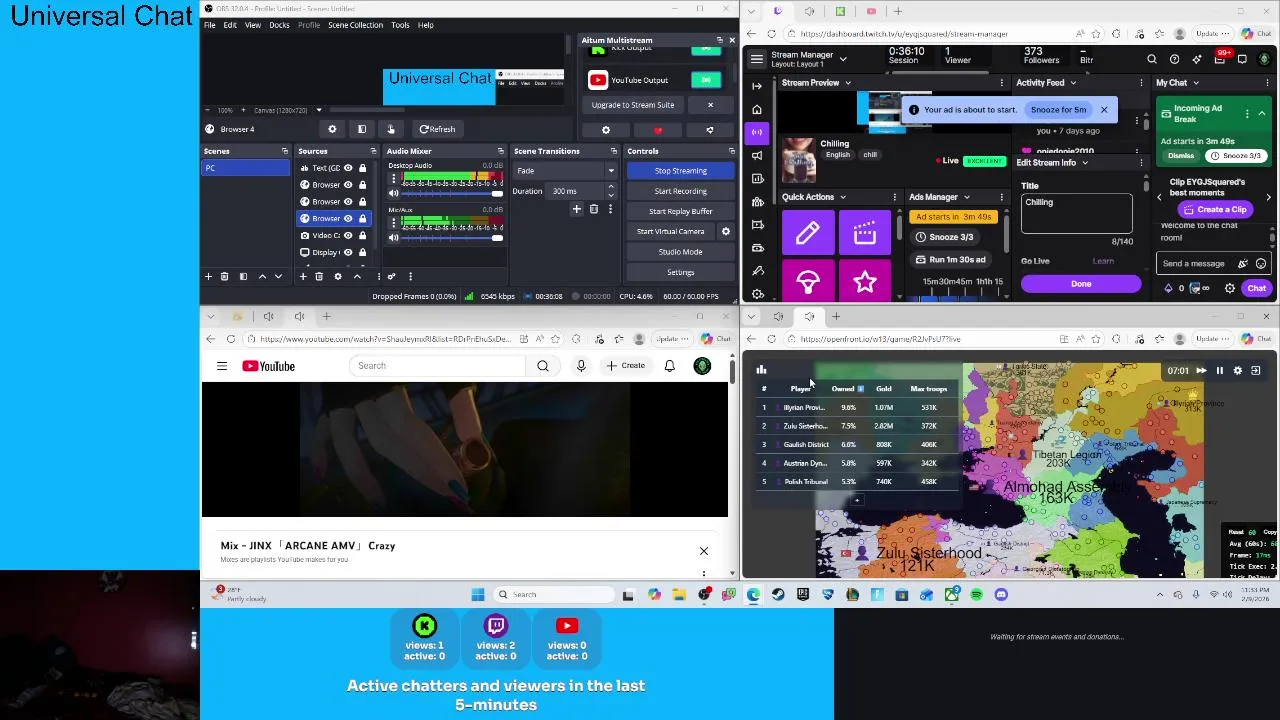Expand the Ads Manager dropdown

966,197
